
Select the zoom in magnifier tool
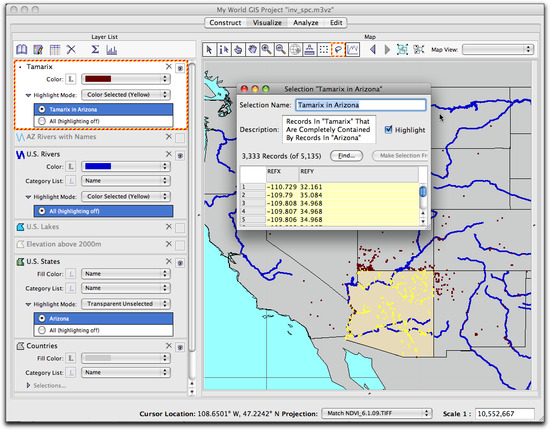267,49
